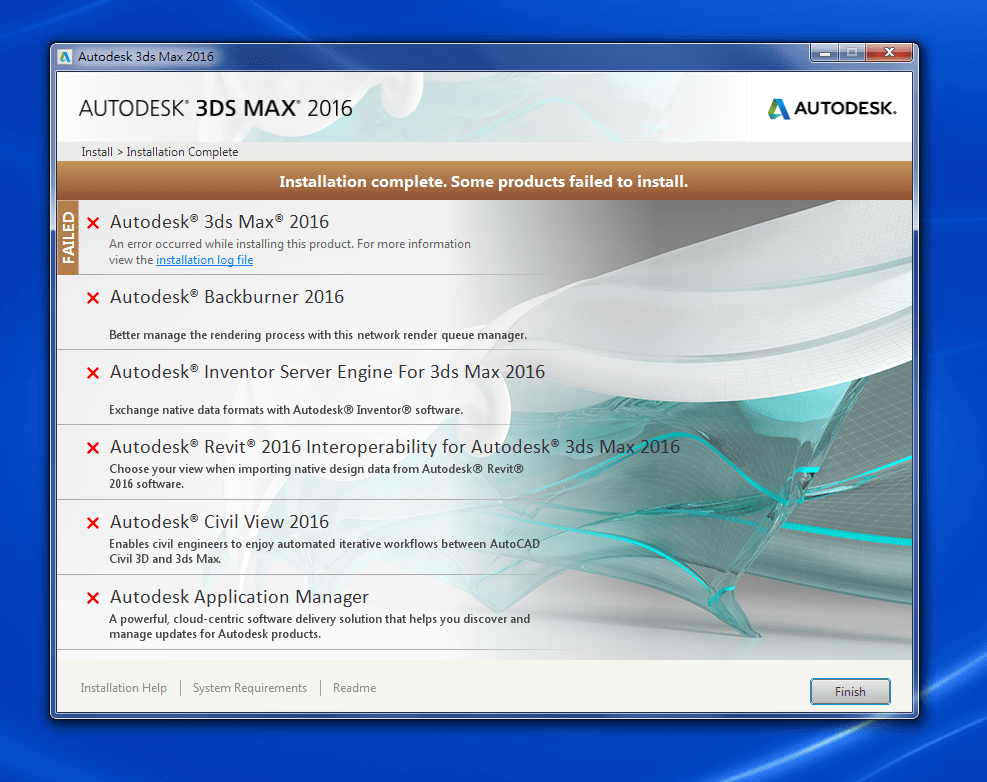987x782 pixels.
Task: Click the red X beside Autodesk Civil View 2016
Action: 93,523
